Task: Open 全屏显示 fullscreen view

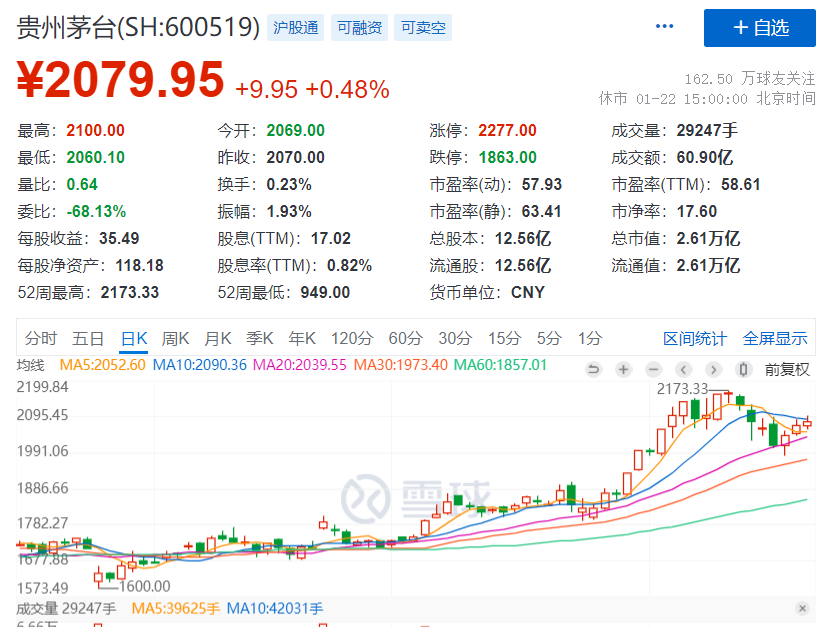Action: click(775, 338)
